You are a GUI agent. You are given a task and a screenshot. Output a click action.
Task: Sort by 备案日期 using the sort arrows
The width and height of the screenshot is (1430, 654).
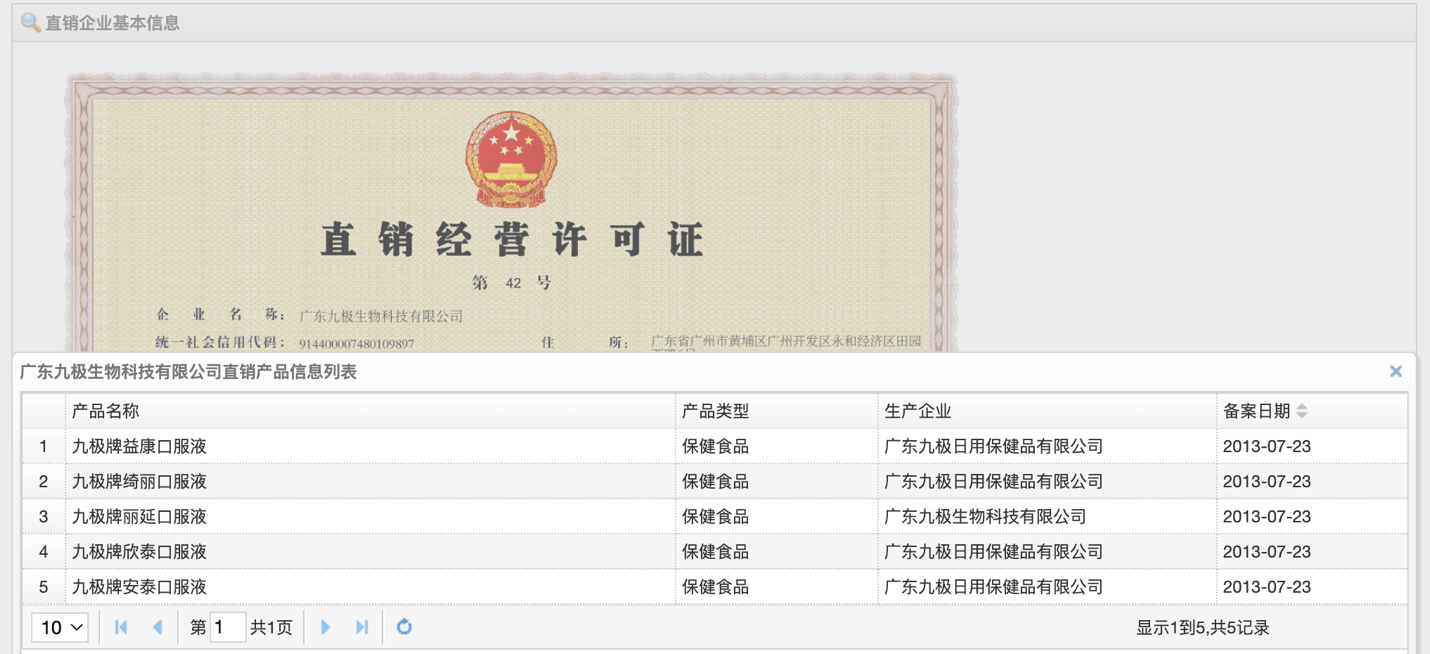pos(1302,411)
